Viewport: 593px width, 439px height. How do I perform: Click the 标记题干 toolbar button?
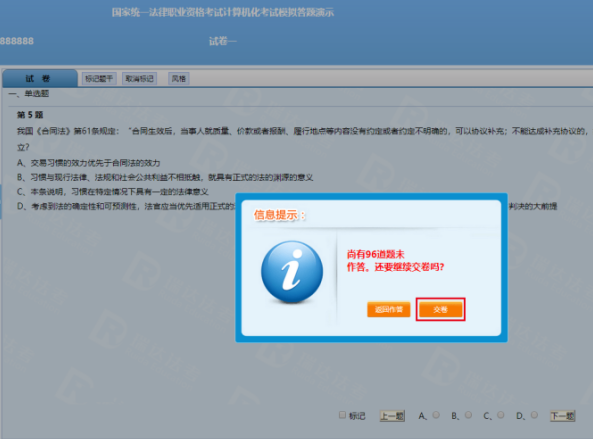point(99,79)
